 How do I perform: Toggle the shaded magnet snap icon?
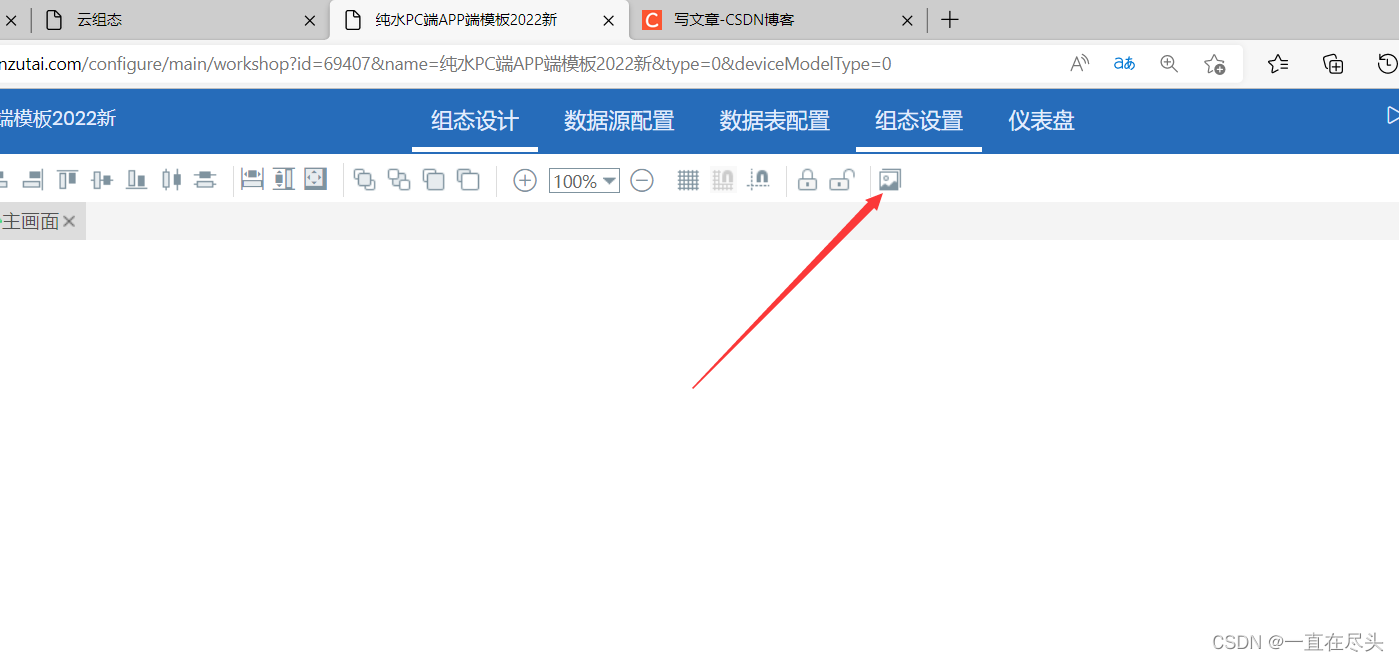(723, 181)
